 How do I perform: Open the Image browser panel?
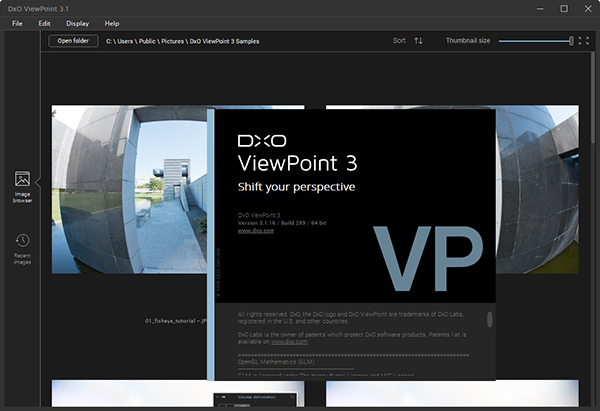(x=22, y=187)
